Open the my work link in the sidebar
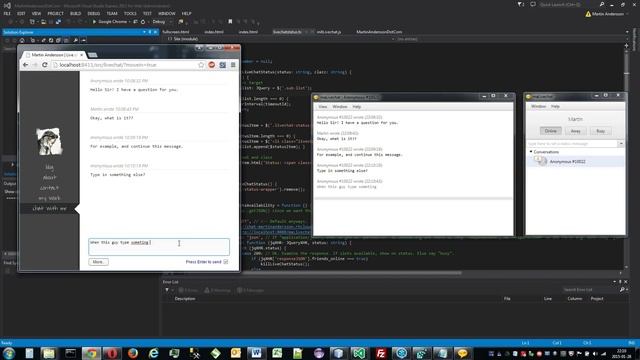The height and width of the screenshot is (360, 640). pos(49,198)
